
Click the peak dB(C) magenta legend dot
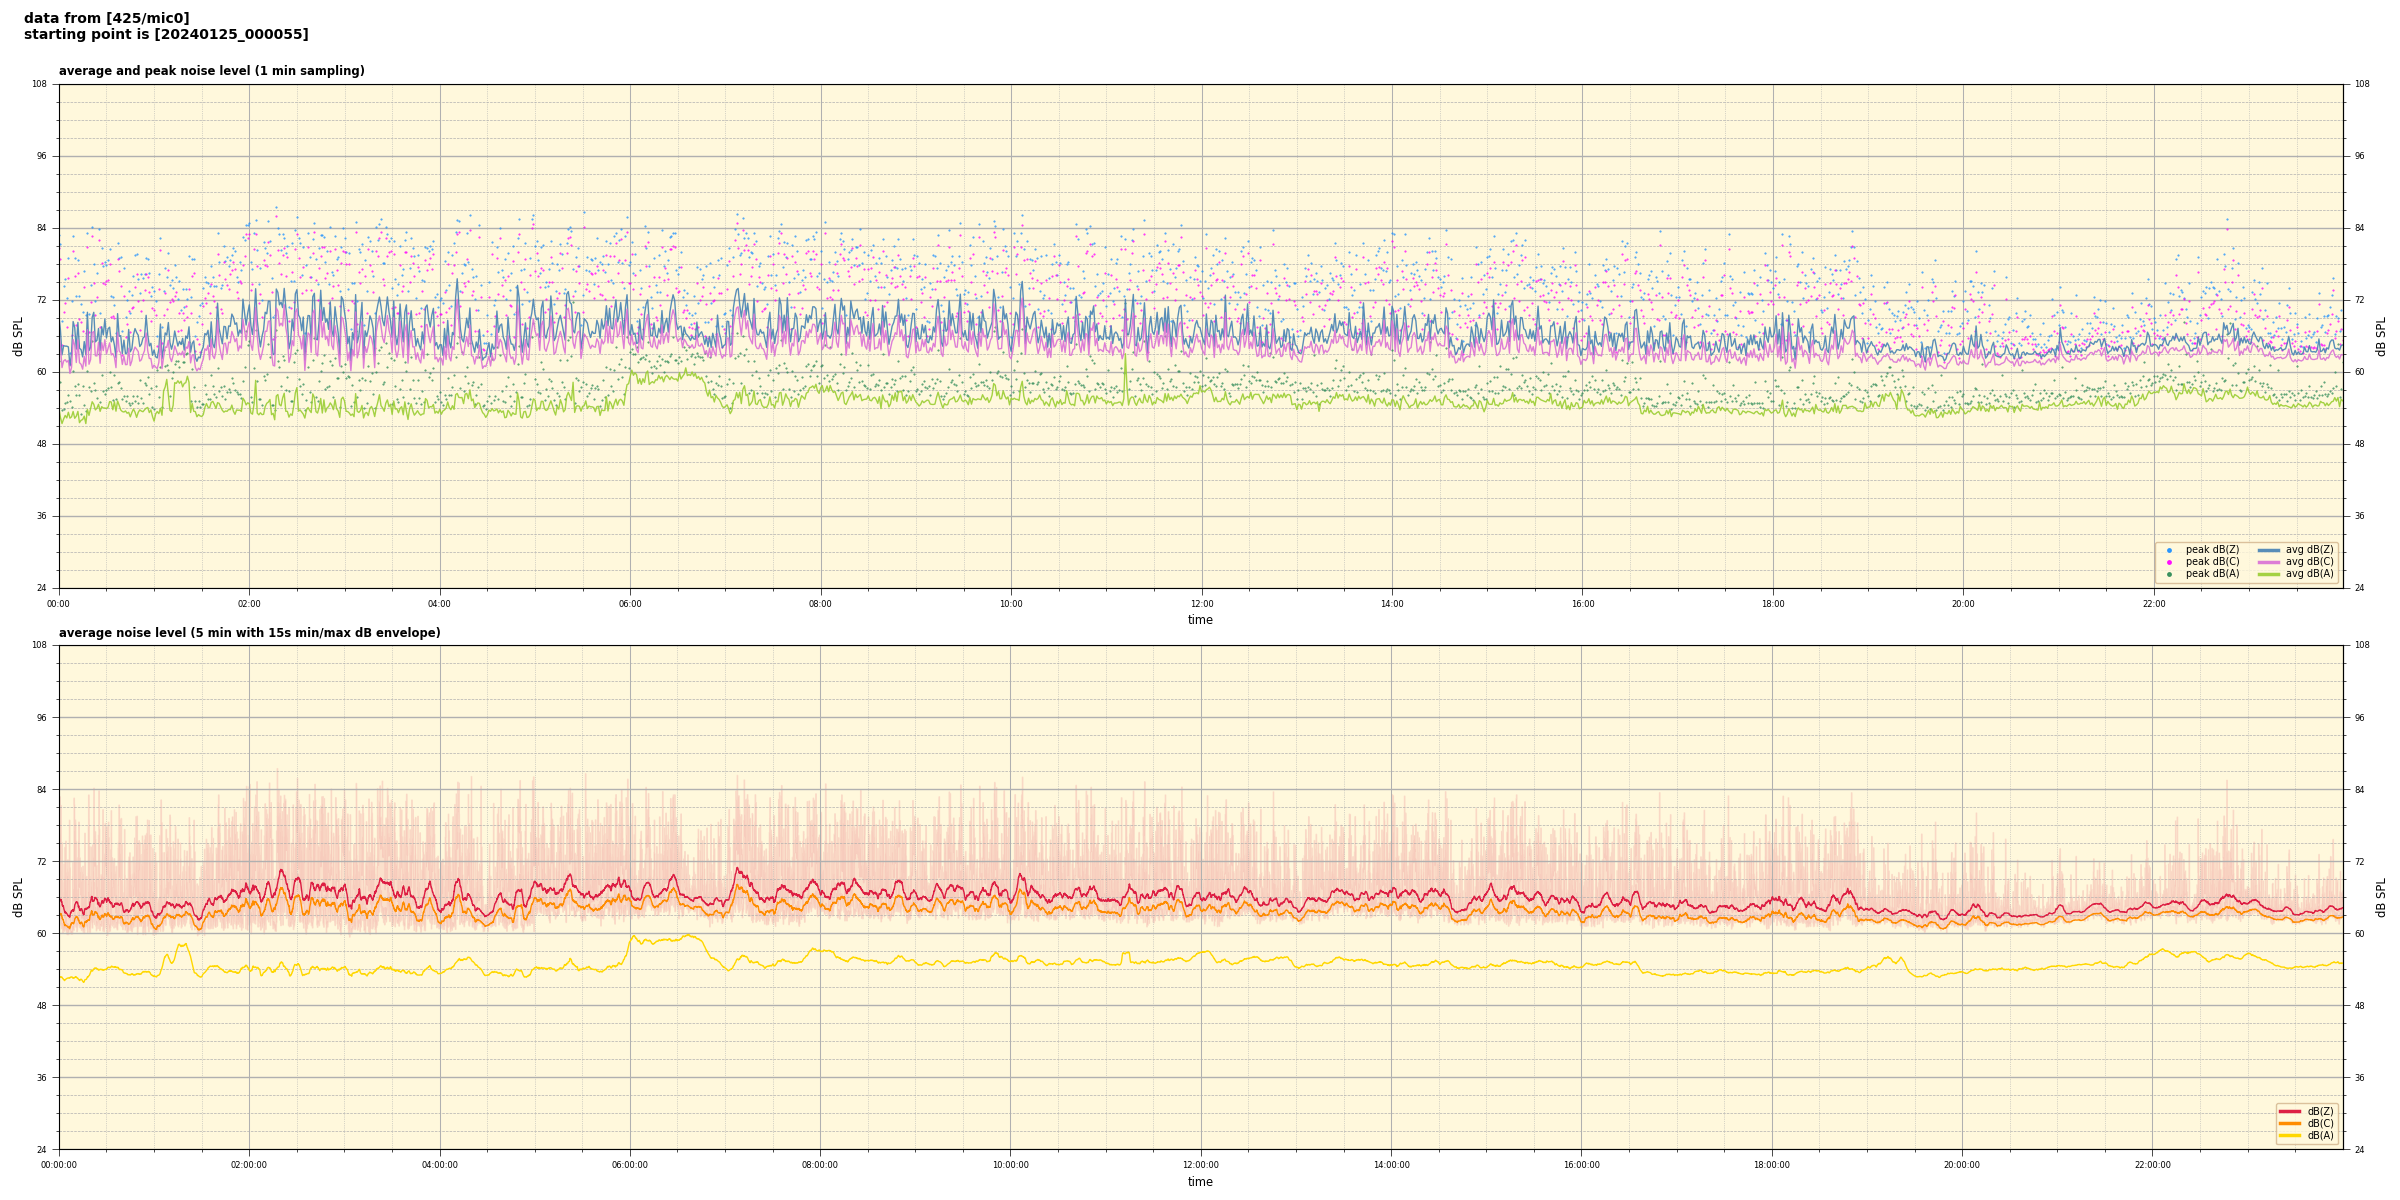[x=2169, y=562]
